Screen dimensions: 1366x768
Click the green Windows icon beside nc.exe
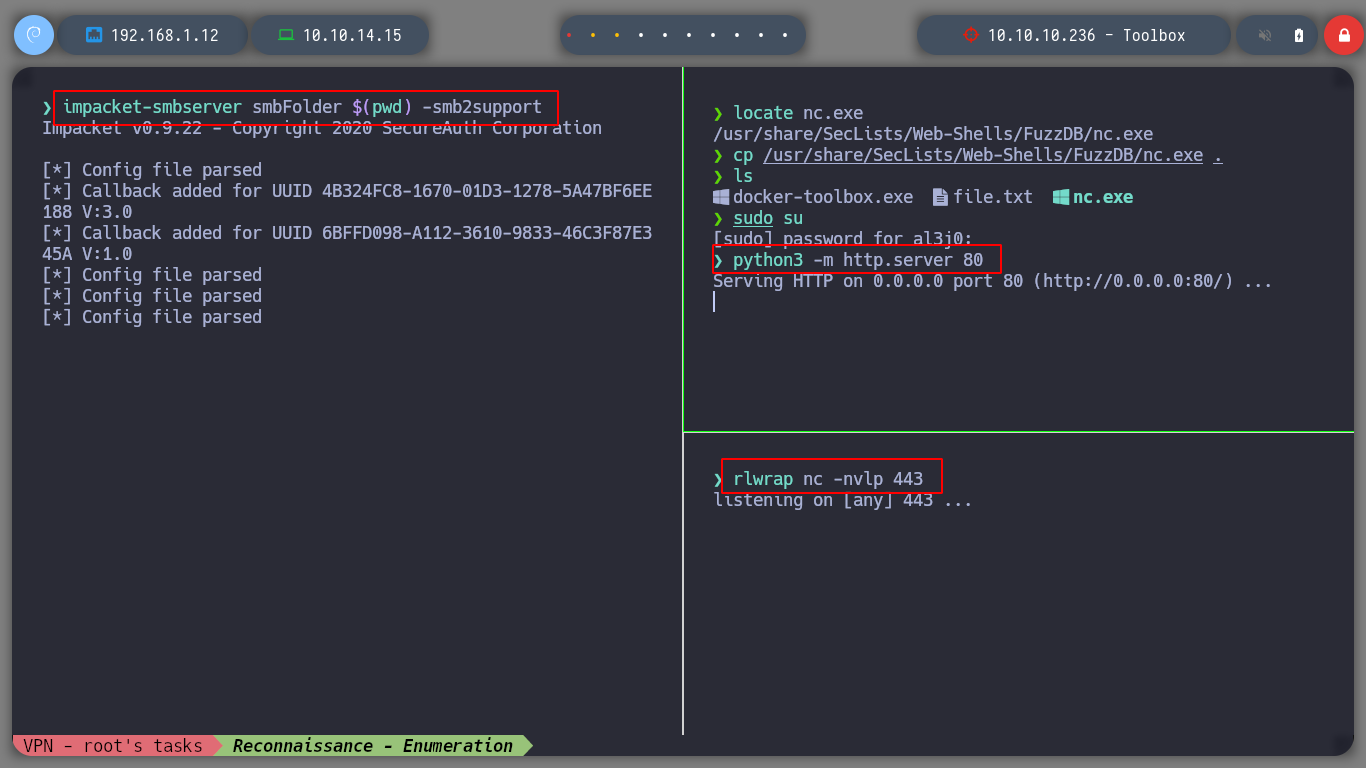pos(1061,197)
